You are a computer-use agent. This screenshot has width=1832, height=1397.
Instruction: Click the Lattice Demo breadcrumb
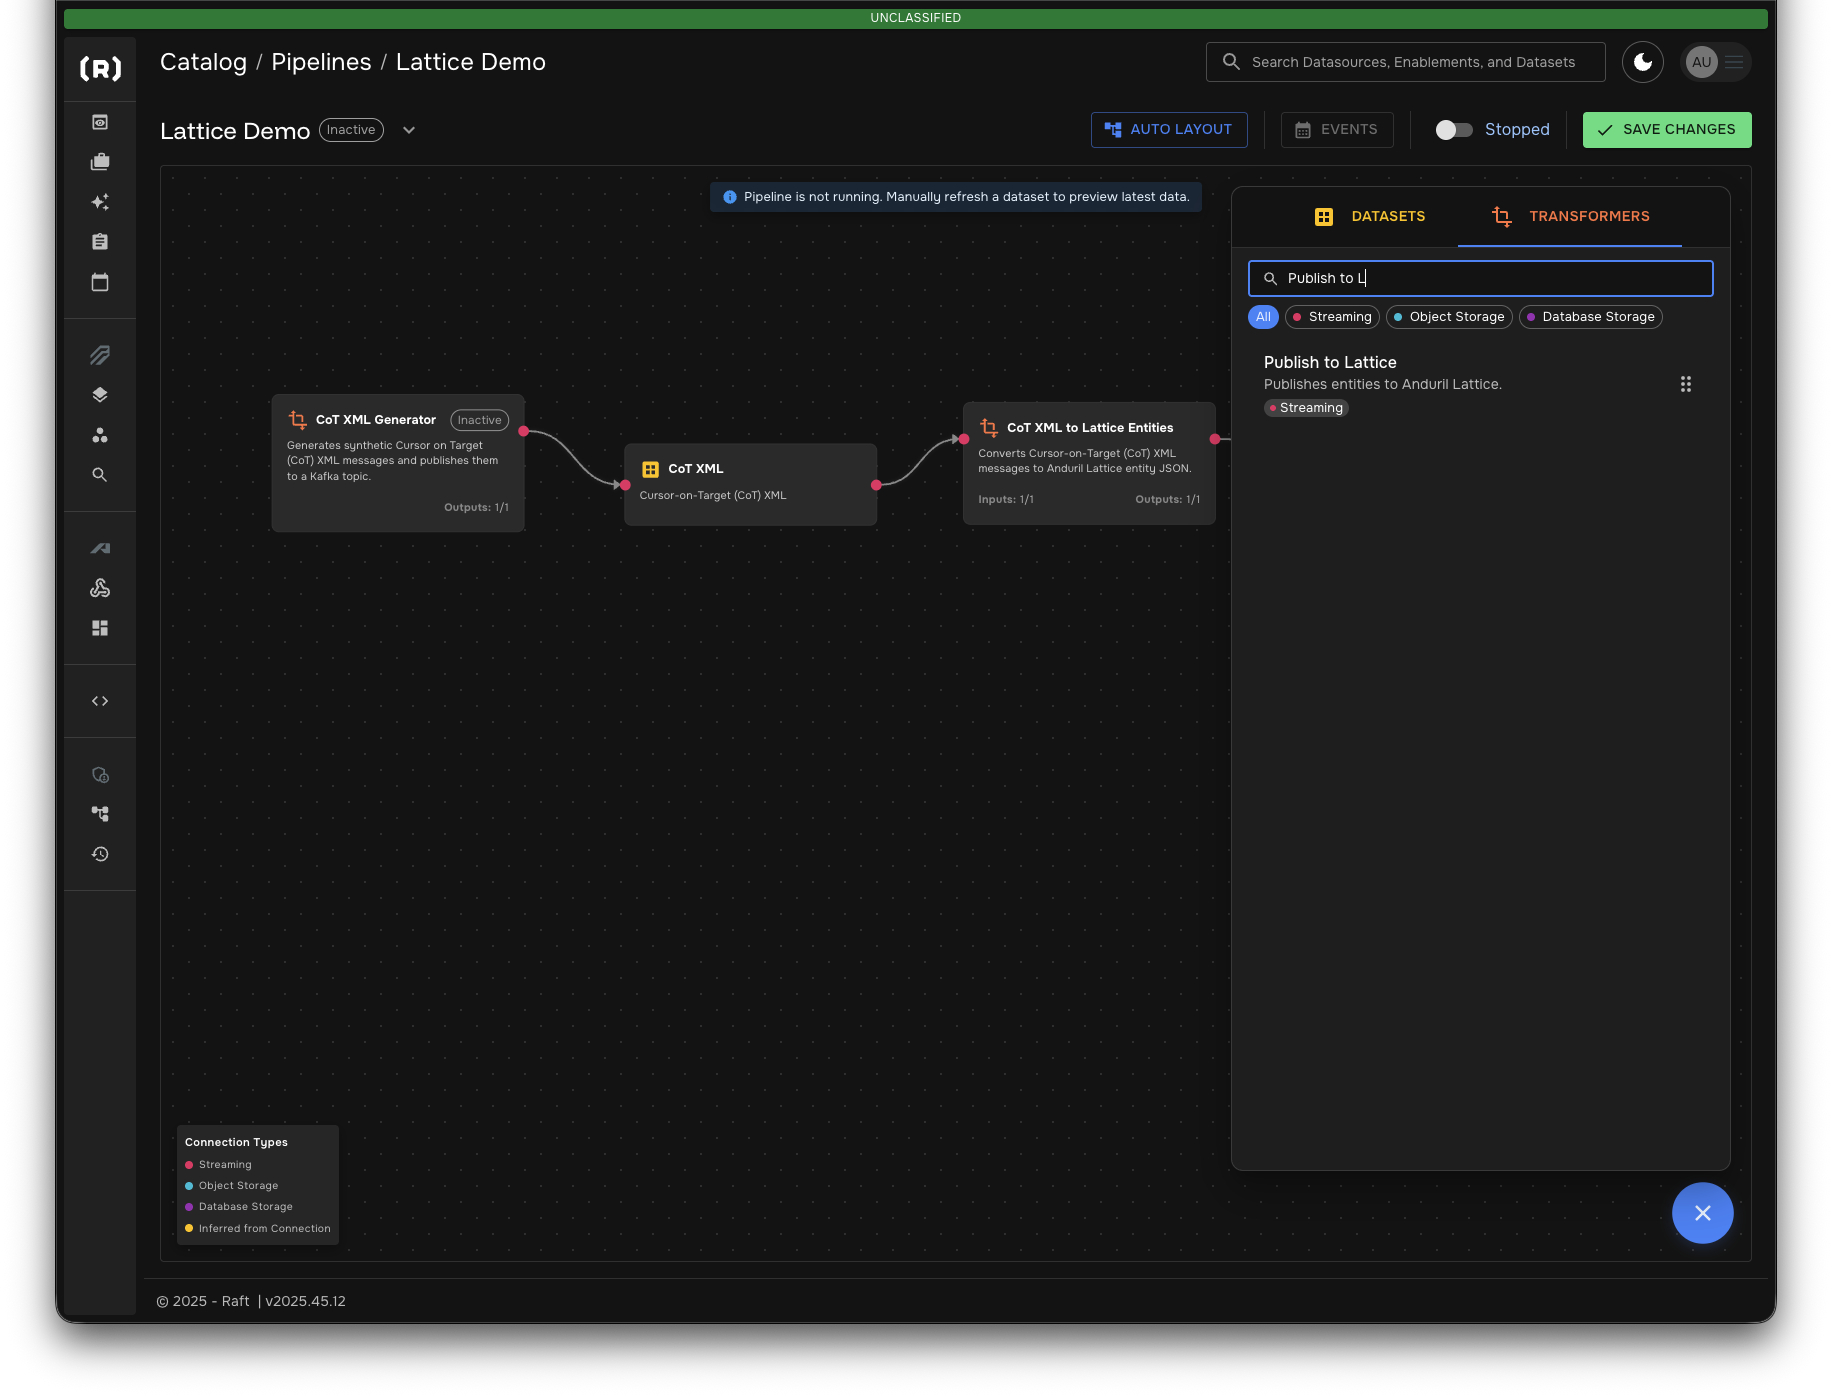click(471, 62)
